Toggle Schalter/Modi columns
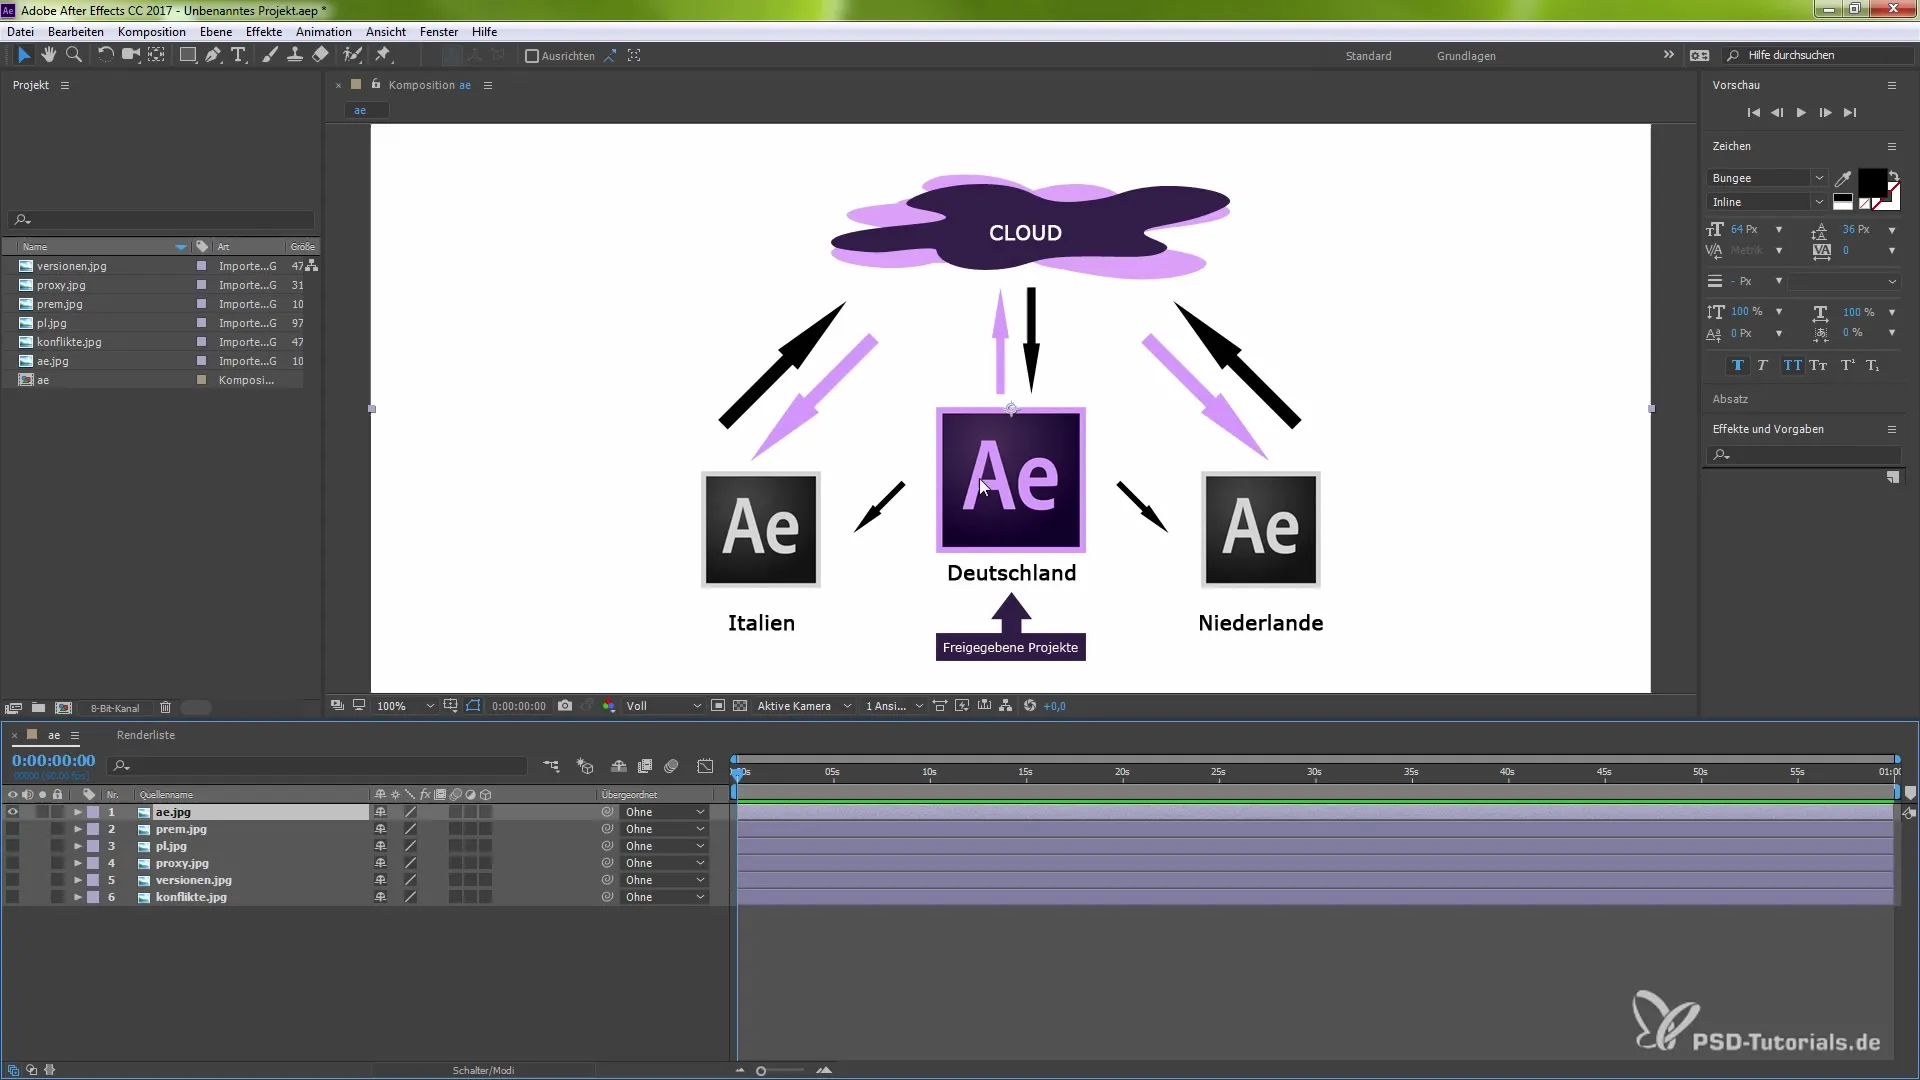 click(x=483, y=1070)
